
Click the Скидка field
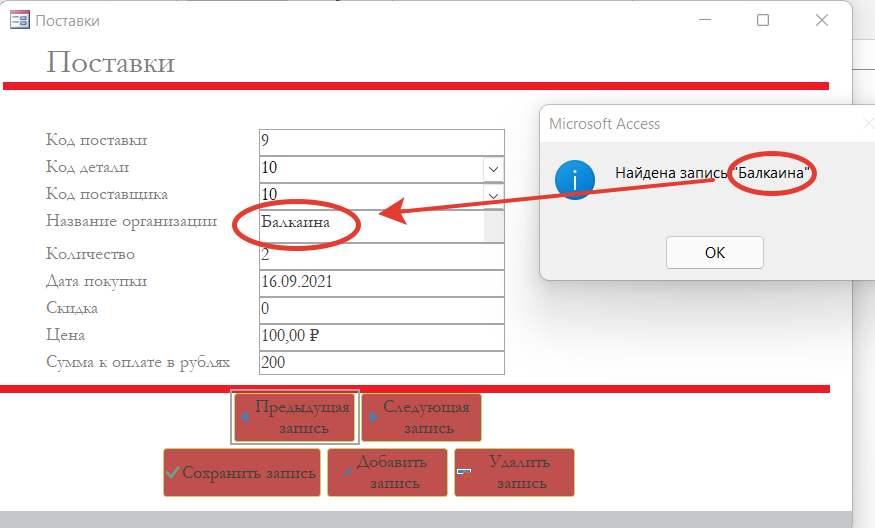[x=382, y=310]
